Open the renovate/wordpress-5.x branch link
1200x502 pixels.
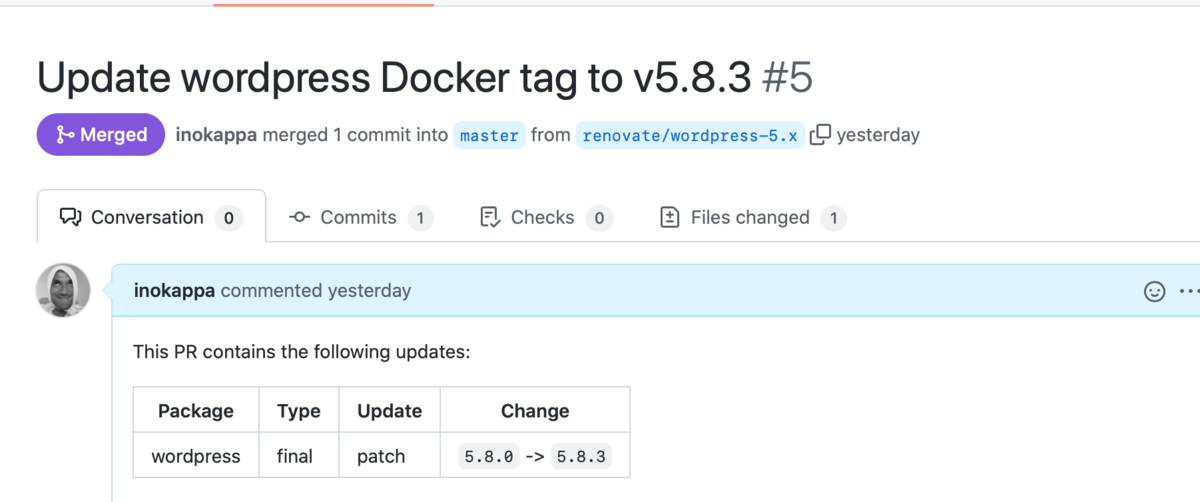click(690, 135)
